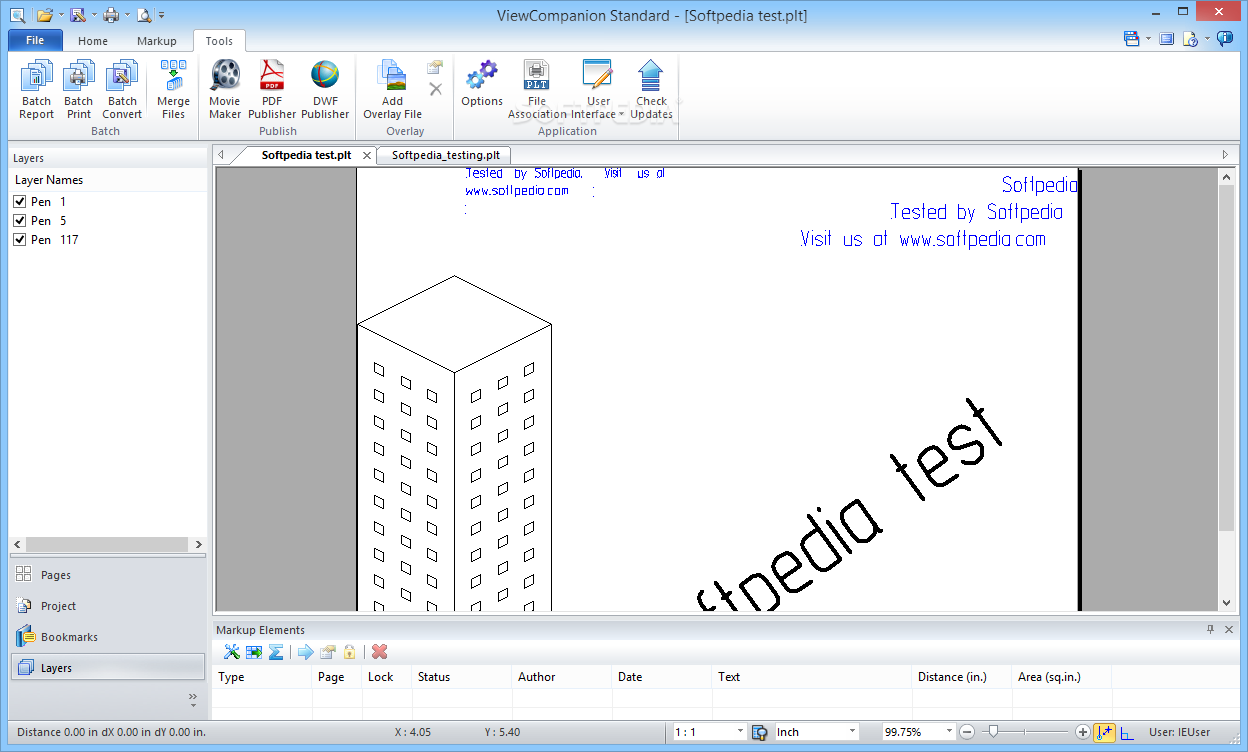Check for Updates
Image resolution: width=1248 pixels, height=752 pixels.
[x=651, y=90]
